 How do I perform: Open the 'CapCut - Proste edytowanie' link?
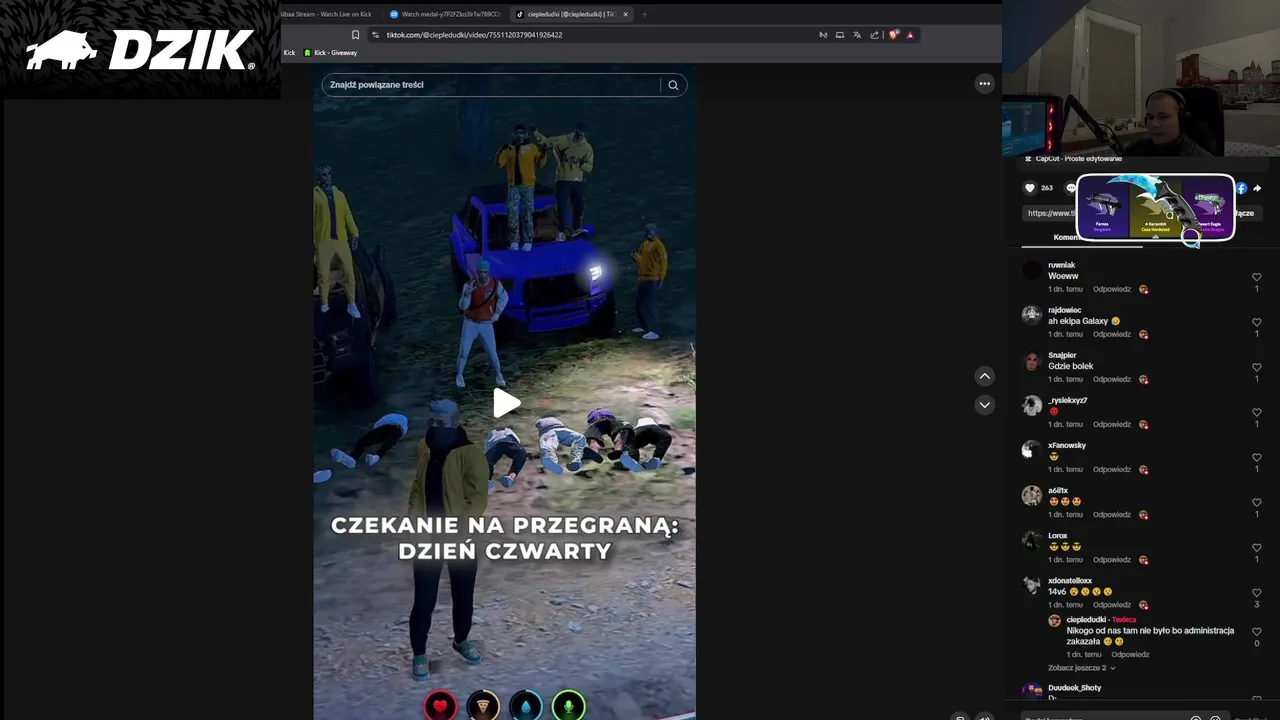coord(1073,159)
